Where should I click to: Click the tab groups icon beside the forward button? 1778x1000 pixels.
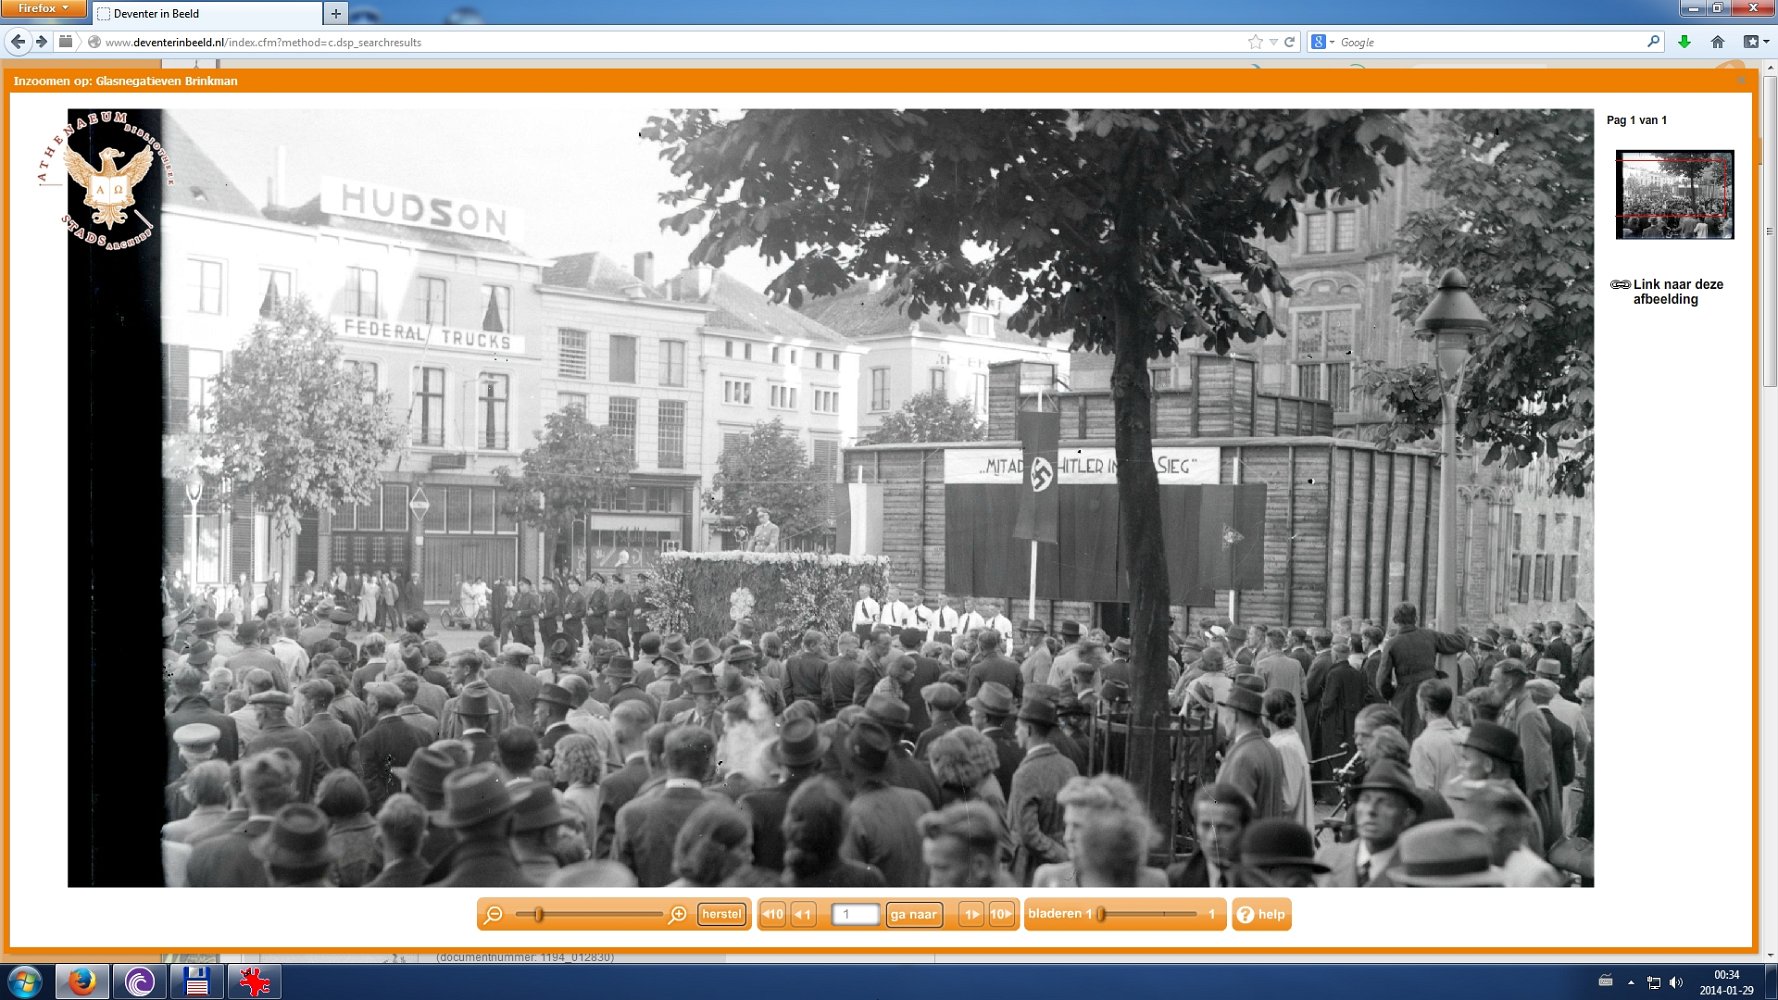coord(65,42)
